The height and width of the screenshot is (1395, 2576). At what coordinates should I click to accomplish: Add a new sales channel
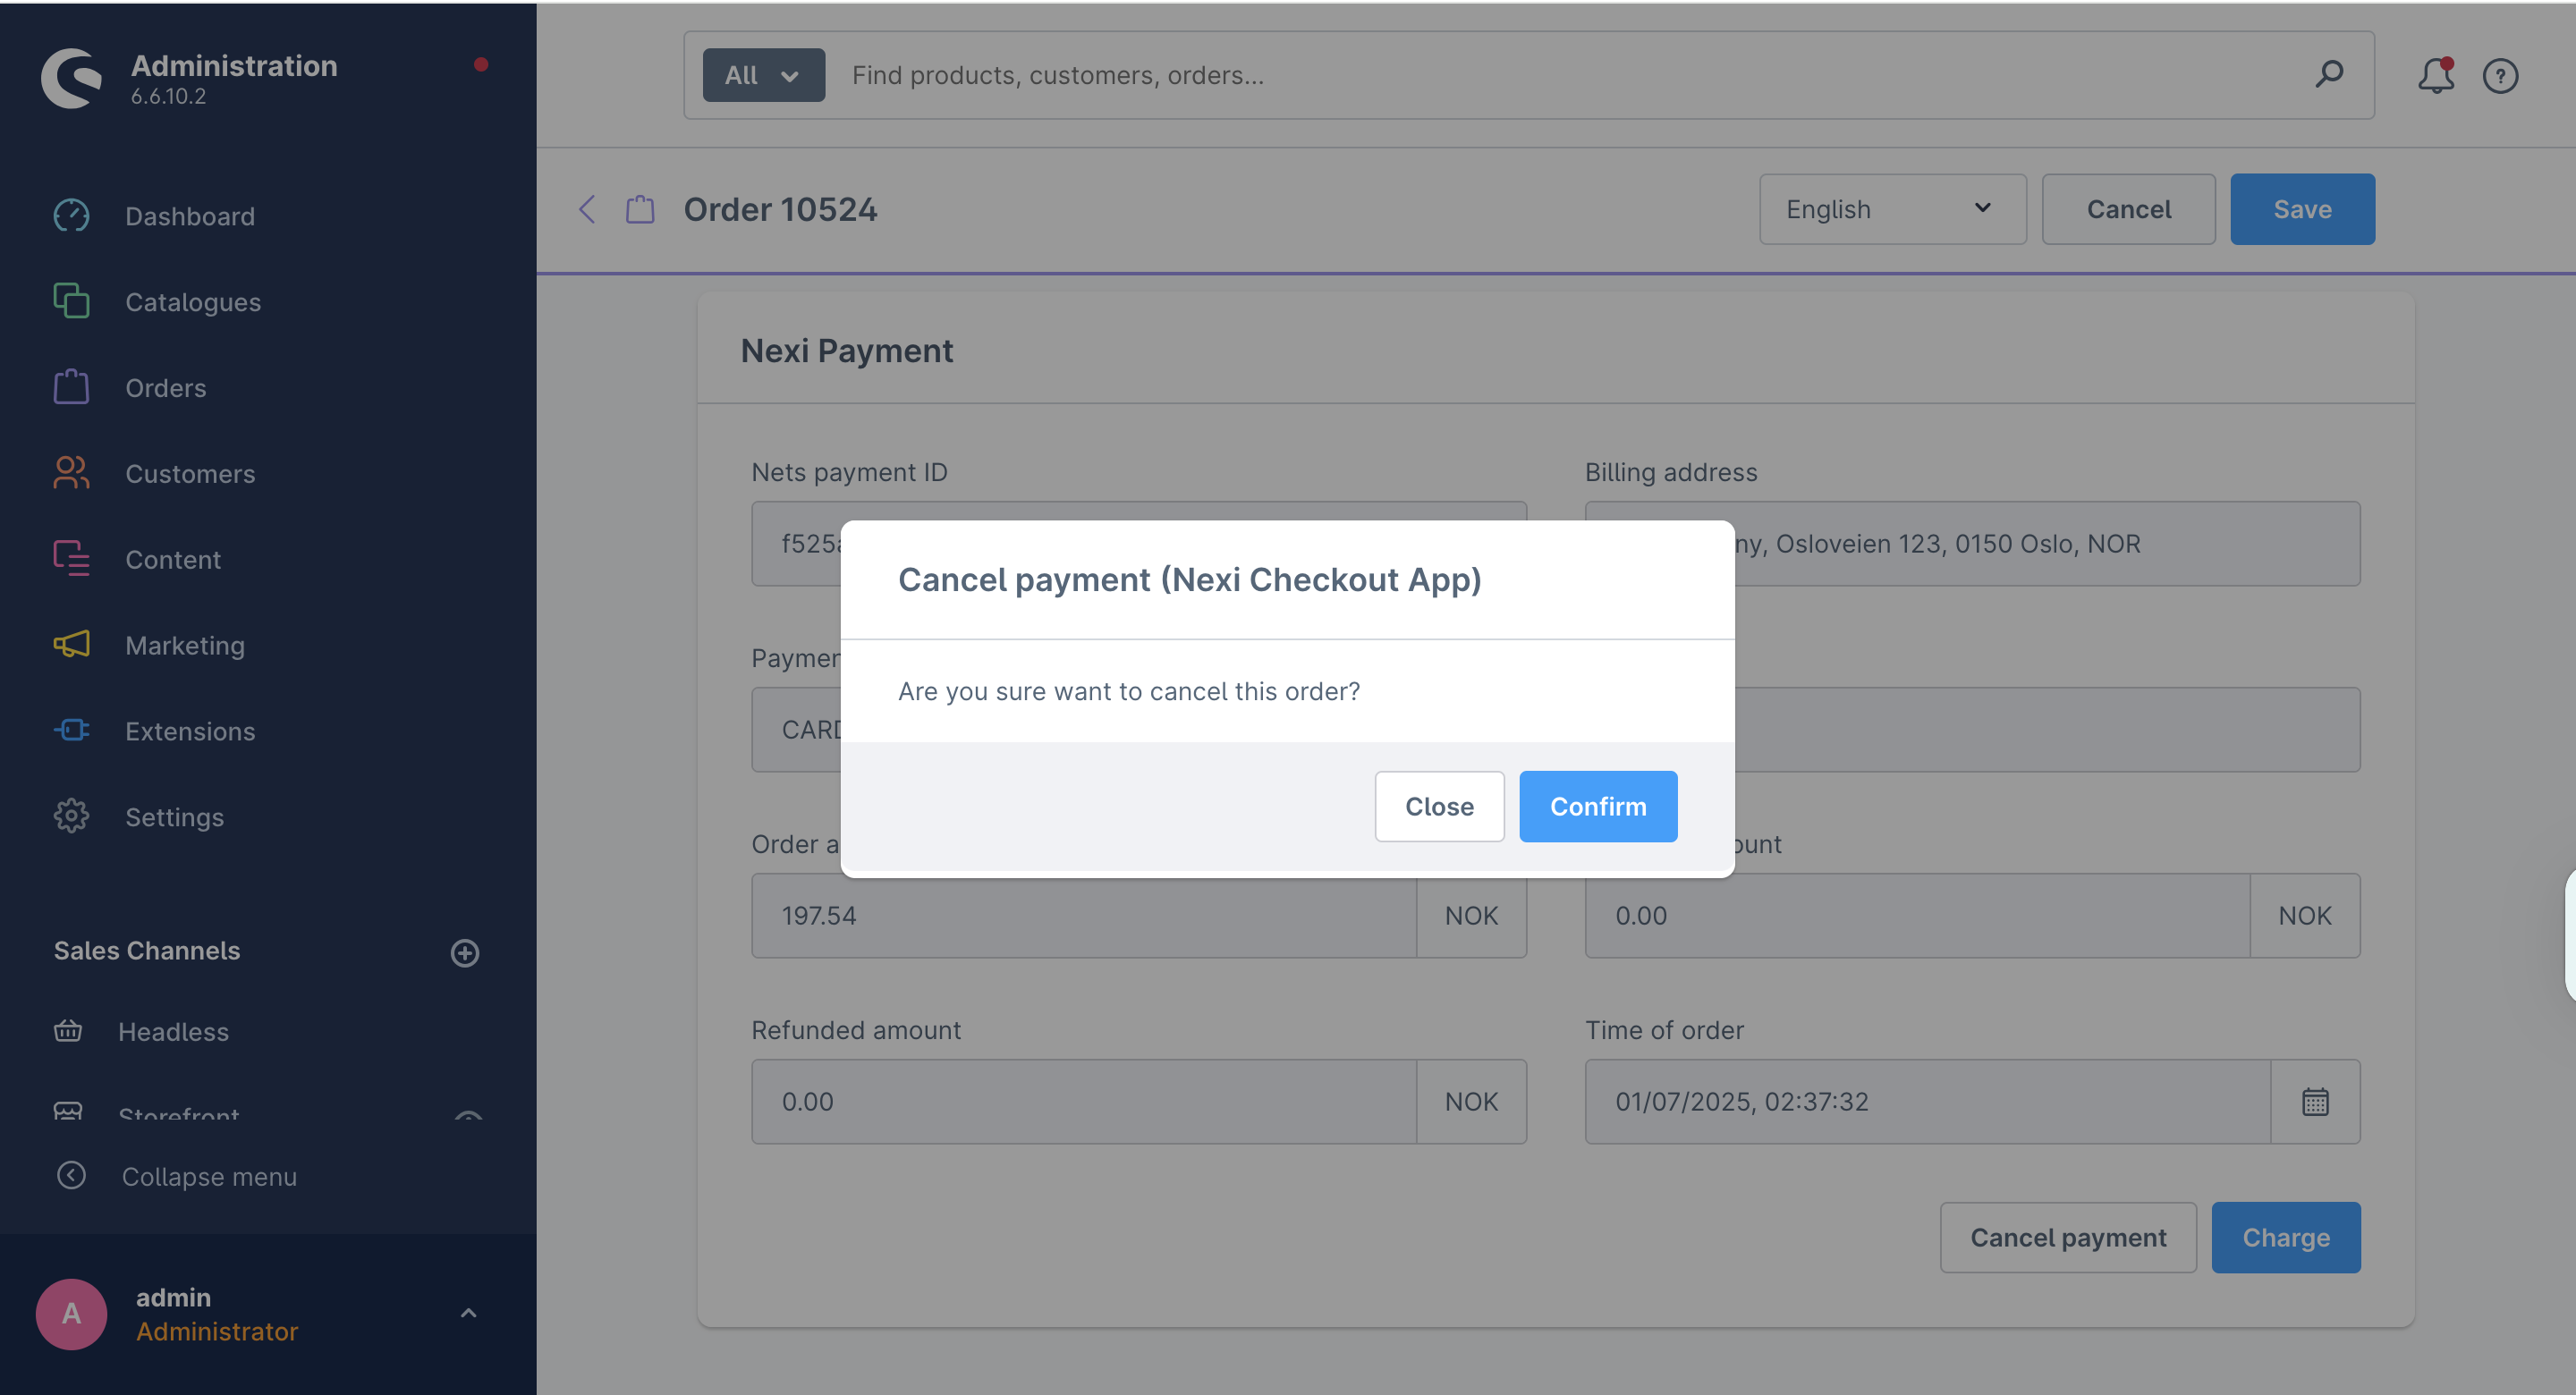pyautogui.click(x=465, y=952)
